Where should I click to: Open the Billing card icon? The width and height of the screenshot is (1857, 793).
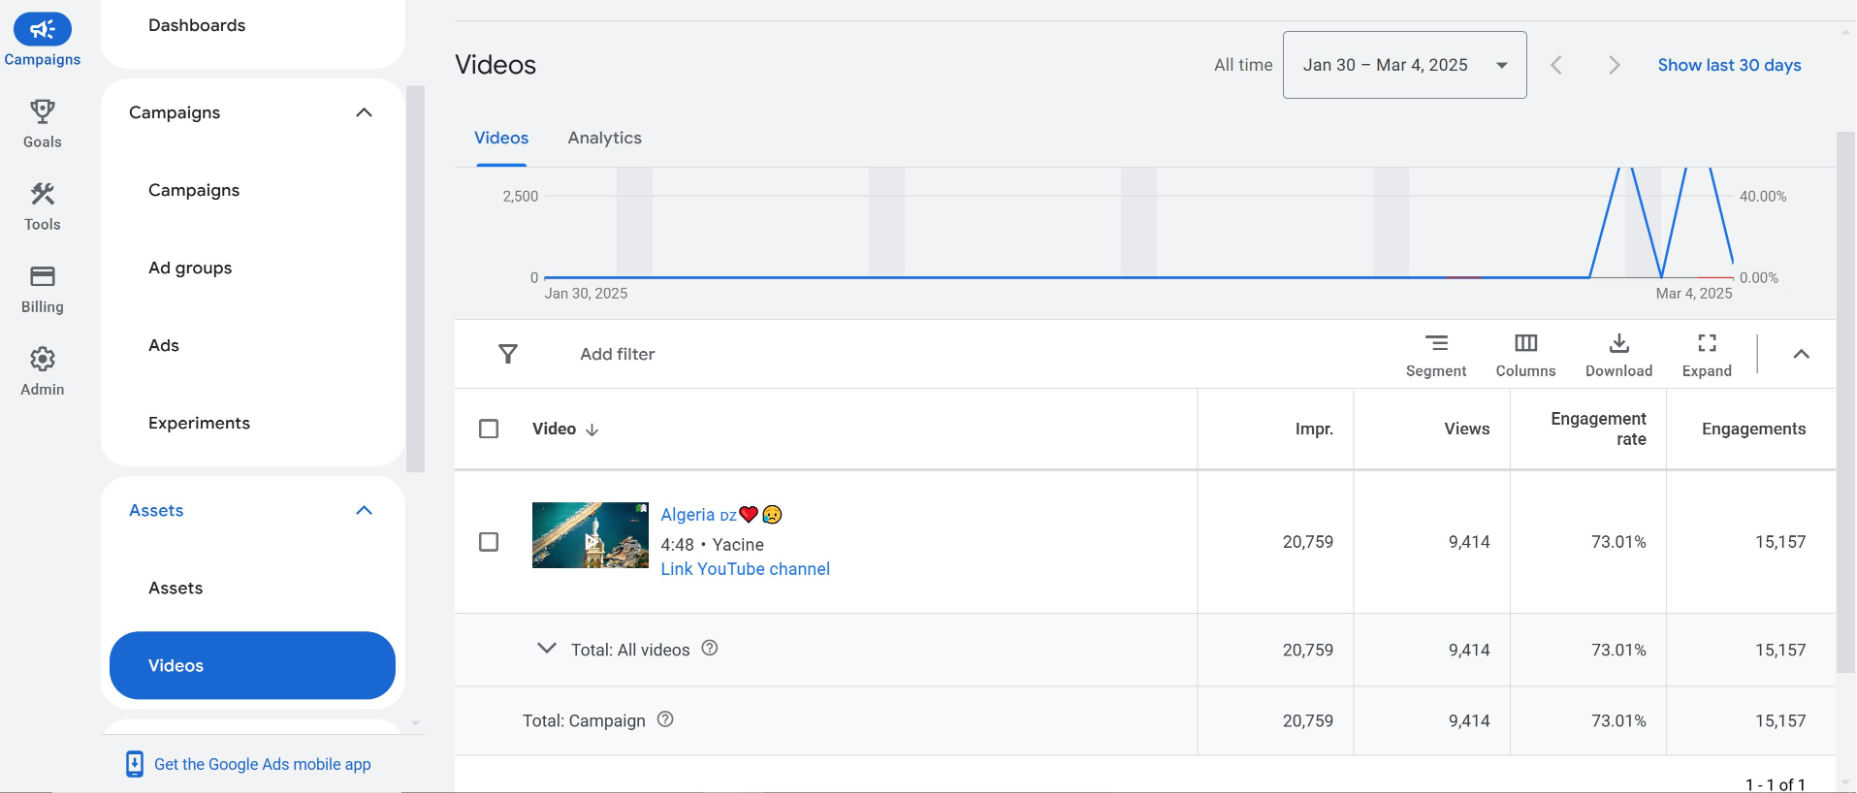tap(42, 277)
